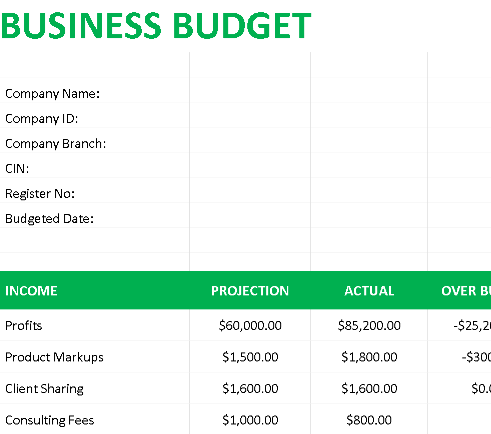491x434 pixels.
Task: Select Profits actual $85,200.00
Action: [369, 325]
